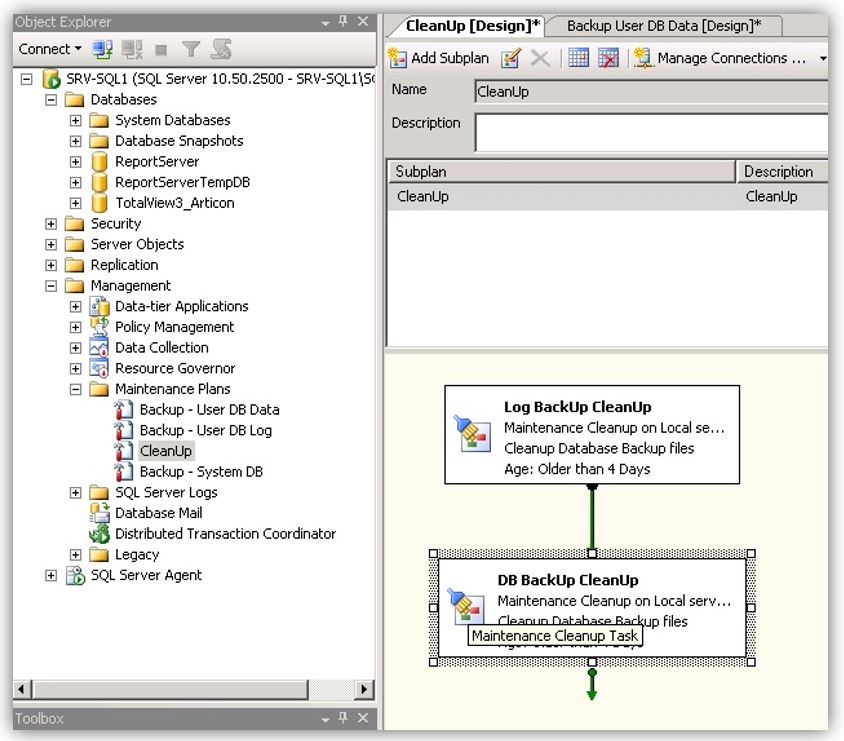Expand the SQL Server Logs folder

(x=75, y=492)
